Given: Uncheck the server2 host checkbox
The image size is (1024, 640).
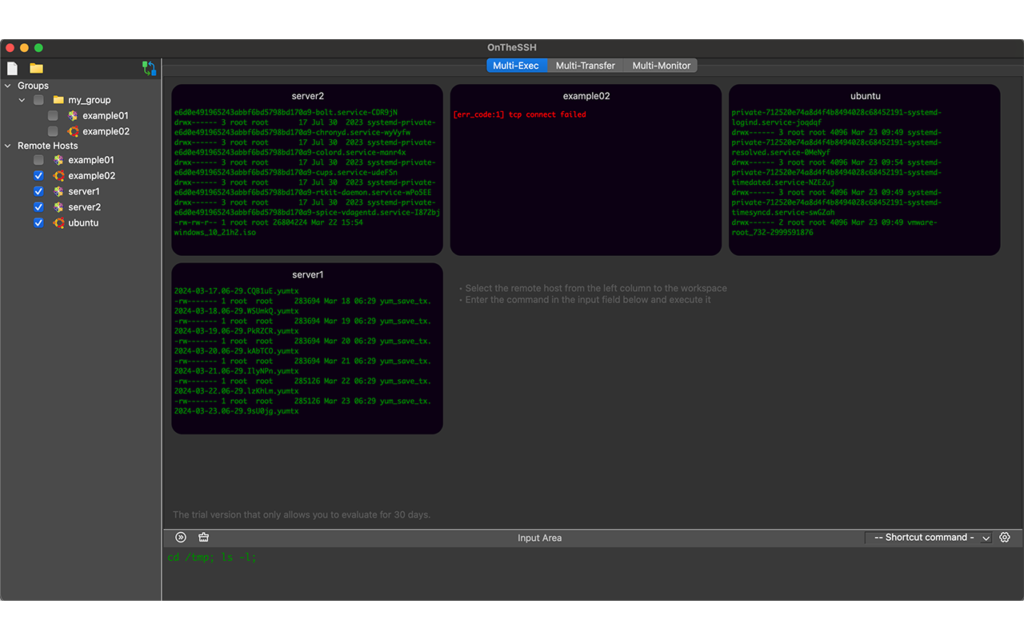Looking at the screenshot, I should click(39, 207).
